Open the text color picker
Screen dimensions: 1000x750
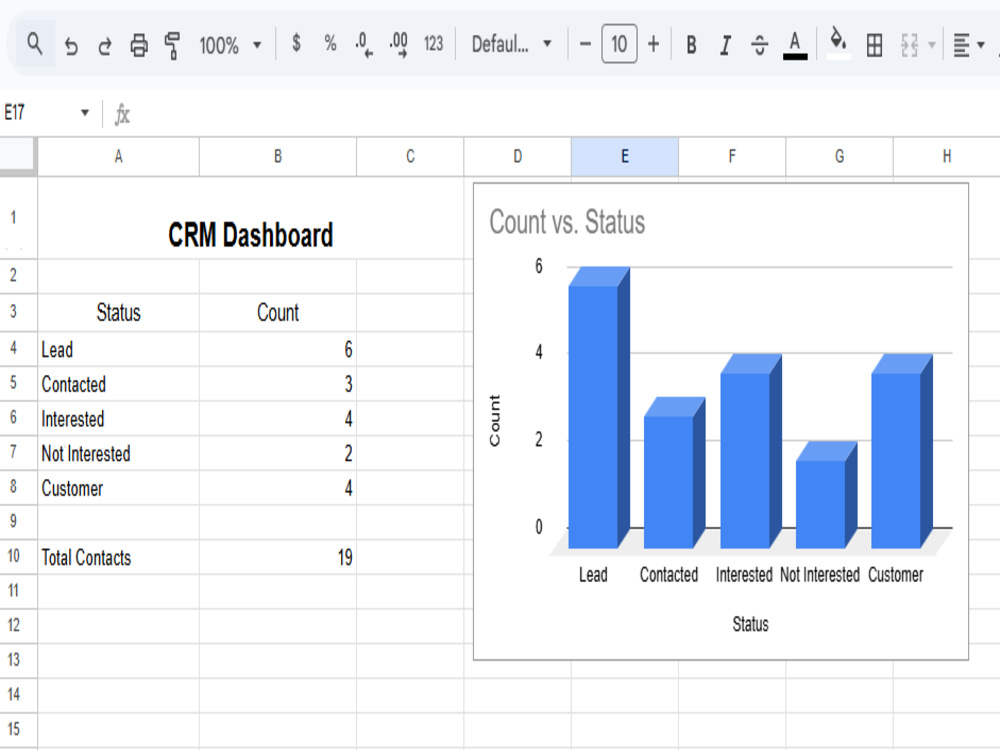click(795, 45)
